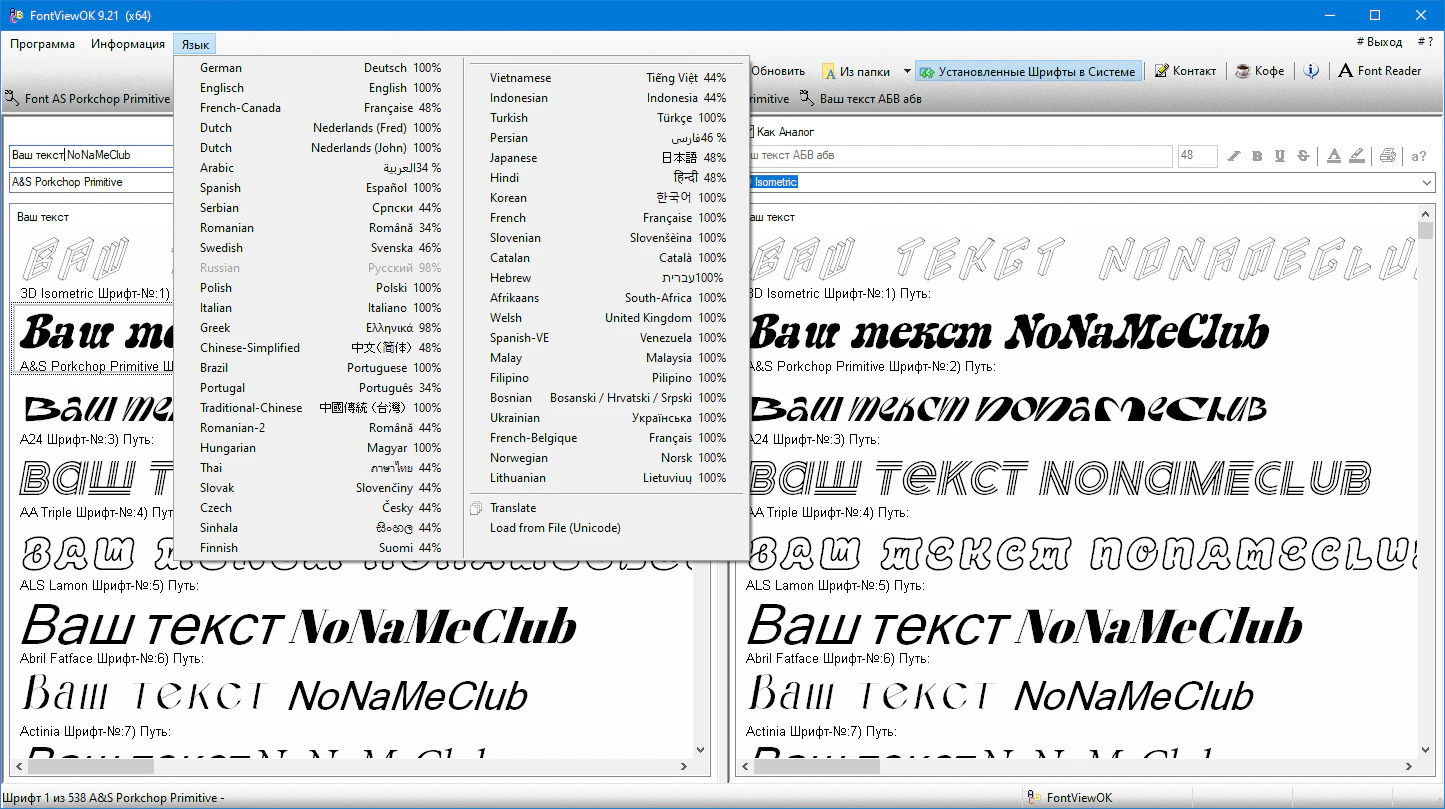Select Greek language entry
This screenshot has height=809, width=1445.
pos(318,328)
